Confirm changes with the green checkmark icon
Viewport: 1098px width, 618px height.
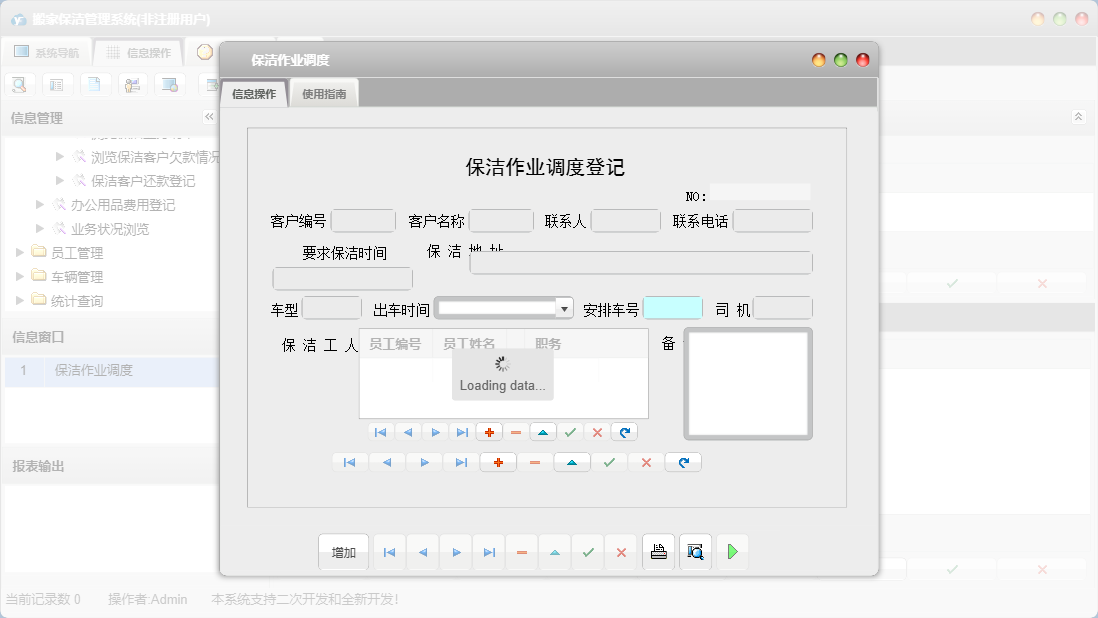tap(588, 551)
